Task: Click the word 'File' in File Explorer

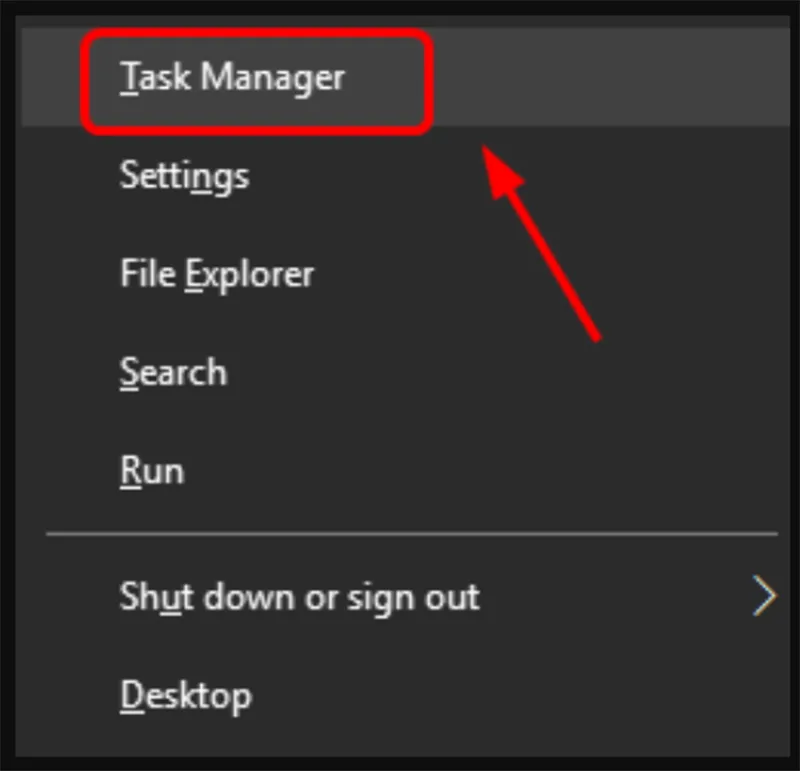Action: coord(148,274)
